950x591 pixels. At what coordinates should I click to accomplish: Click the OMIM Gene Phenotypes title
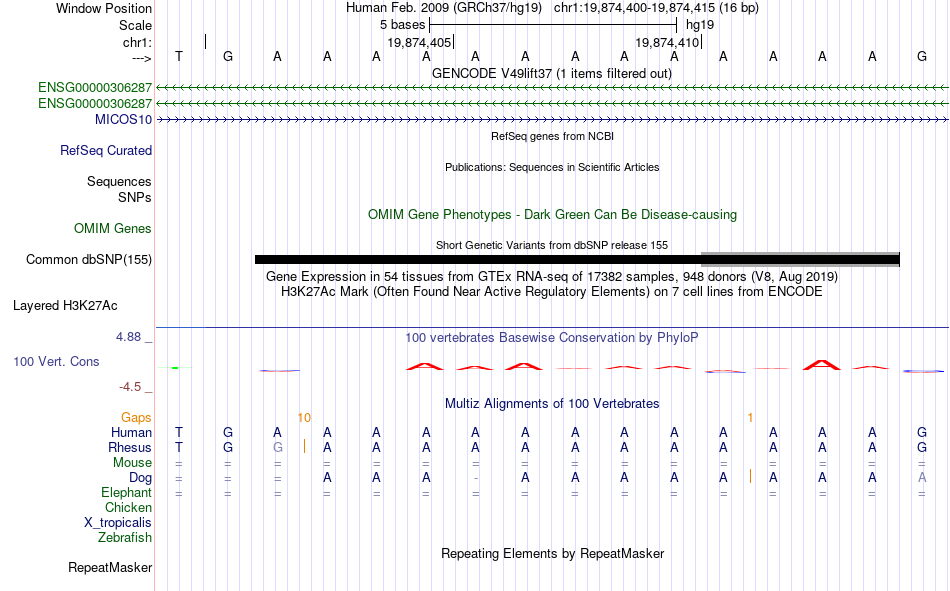coord(553,215)
